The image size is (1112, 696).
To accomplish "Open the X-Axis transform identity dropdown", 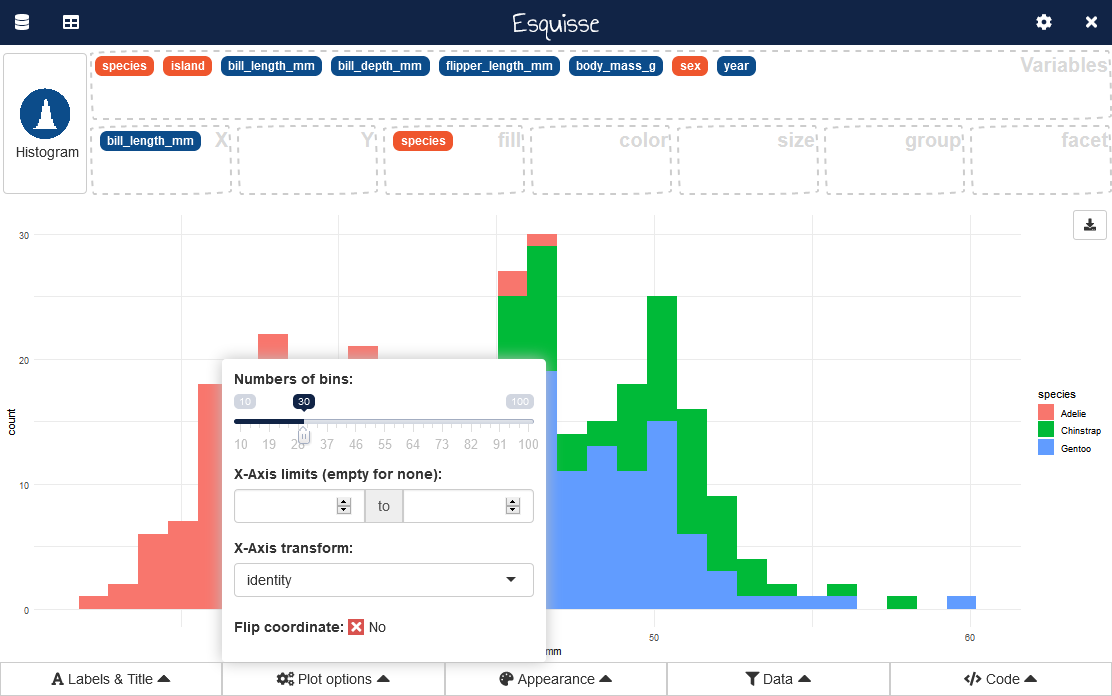I will point(383,580).
